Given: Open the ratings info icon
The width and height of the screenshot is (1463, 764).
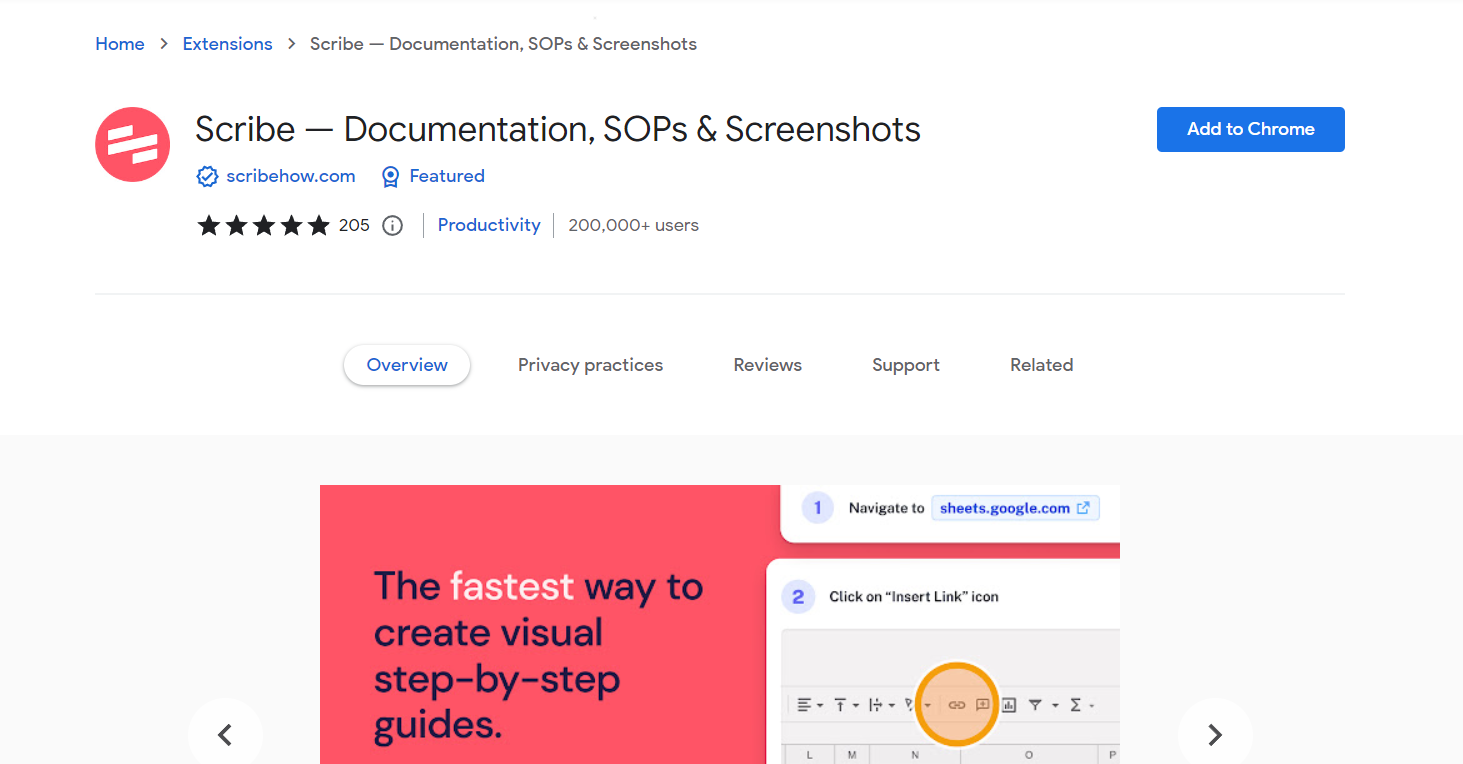Looking at the screenshot, I should [393, 226].
